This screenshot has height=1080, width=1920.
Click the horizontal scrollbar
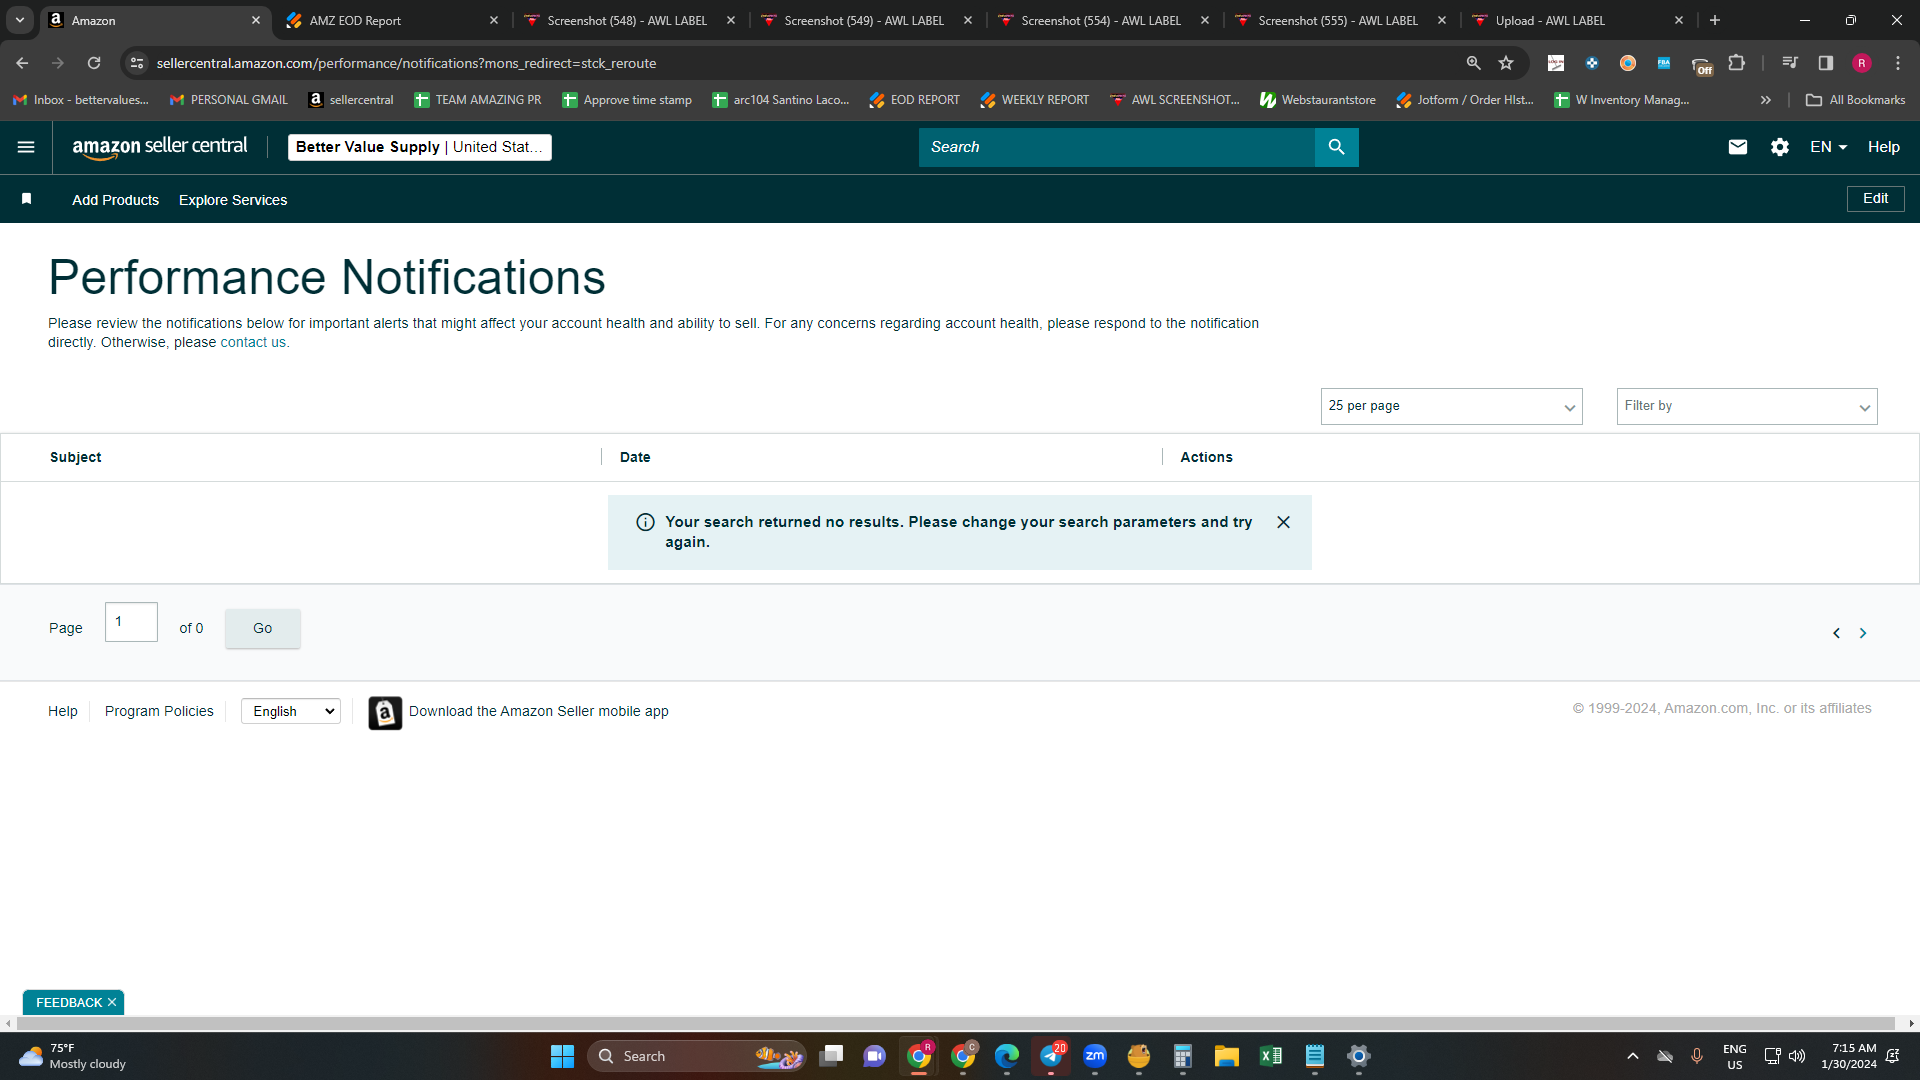(x=955, y=1023)
